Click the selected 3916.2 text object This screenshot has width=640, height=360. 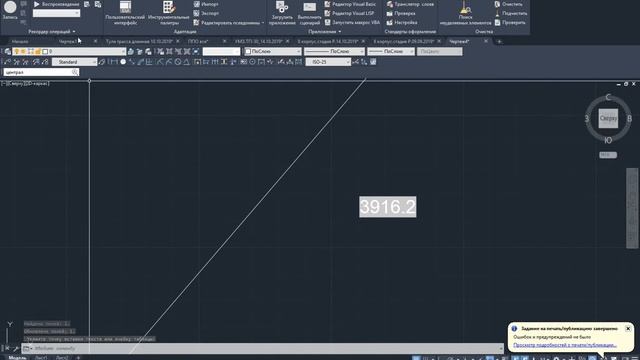tap(388, 207)
